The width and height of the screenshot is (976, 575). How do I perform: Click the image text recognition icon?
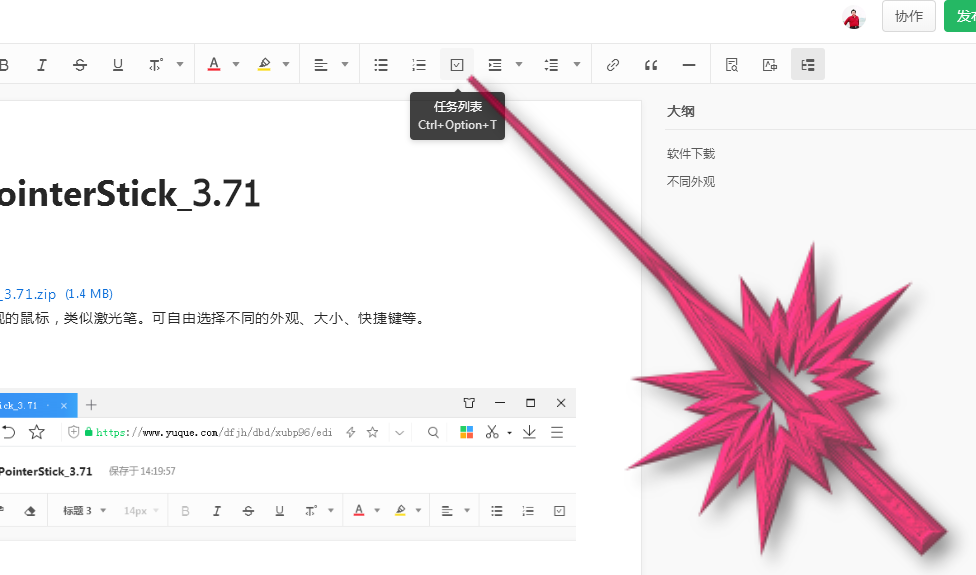[x=770, y=65]
